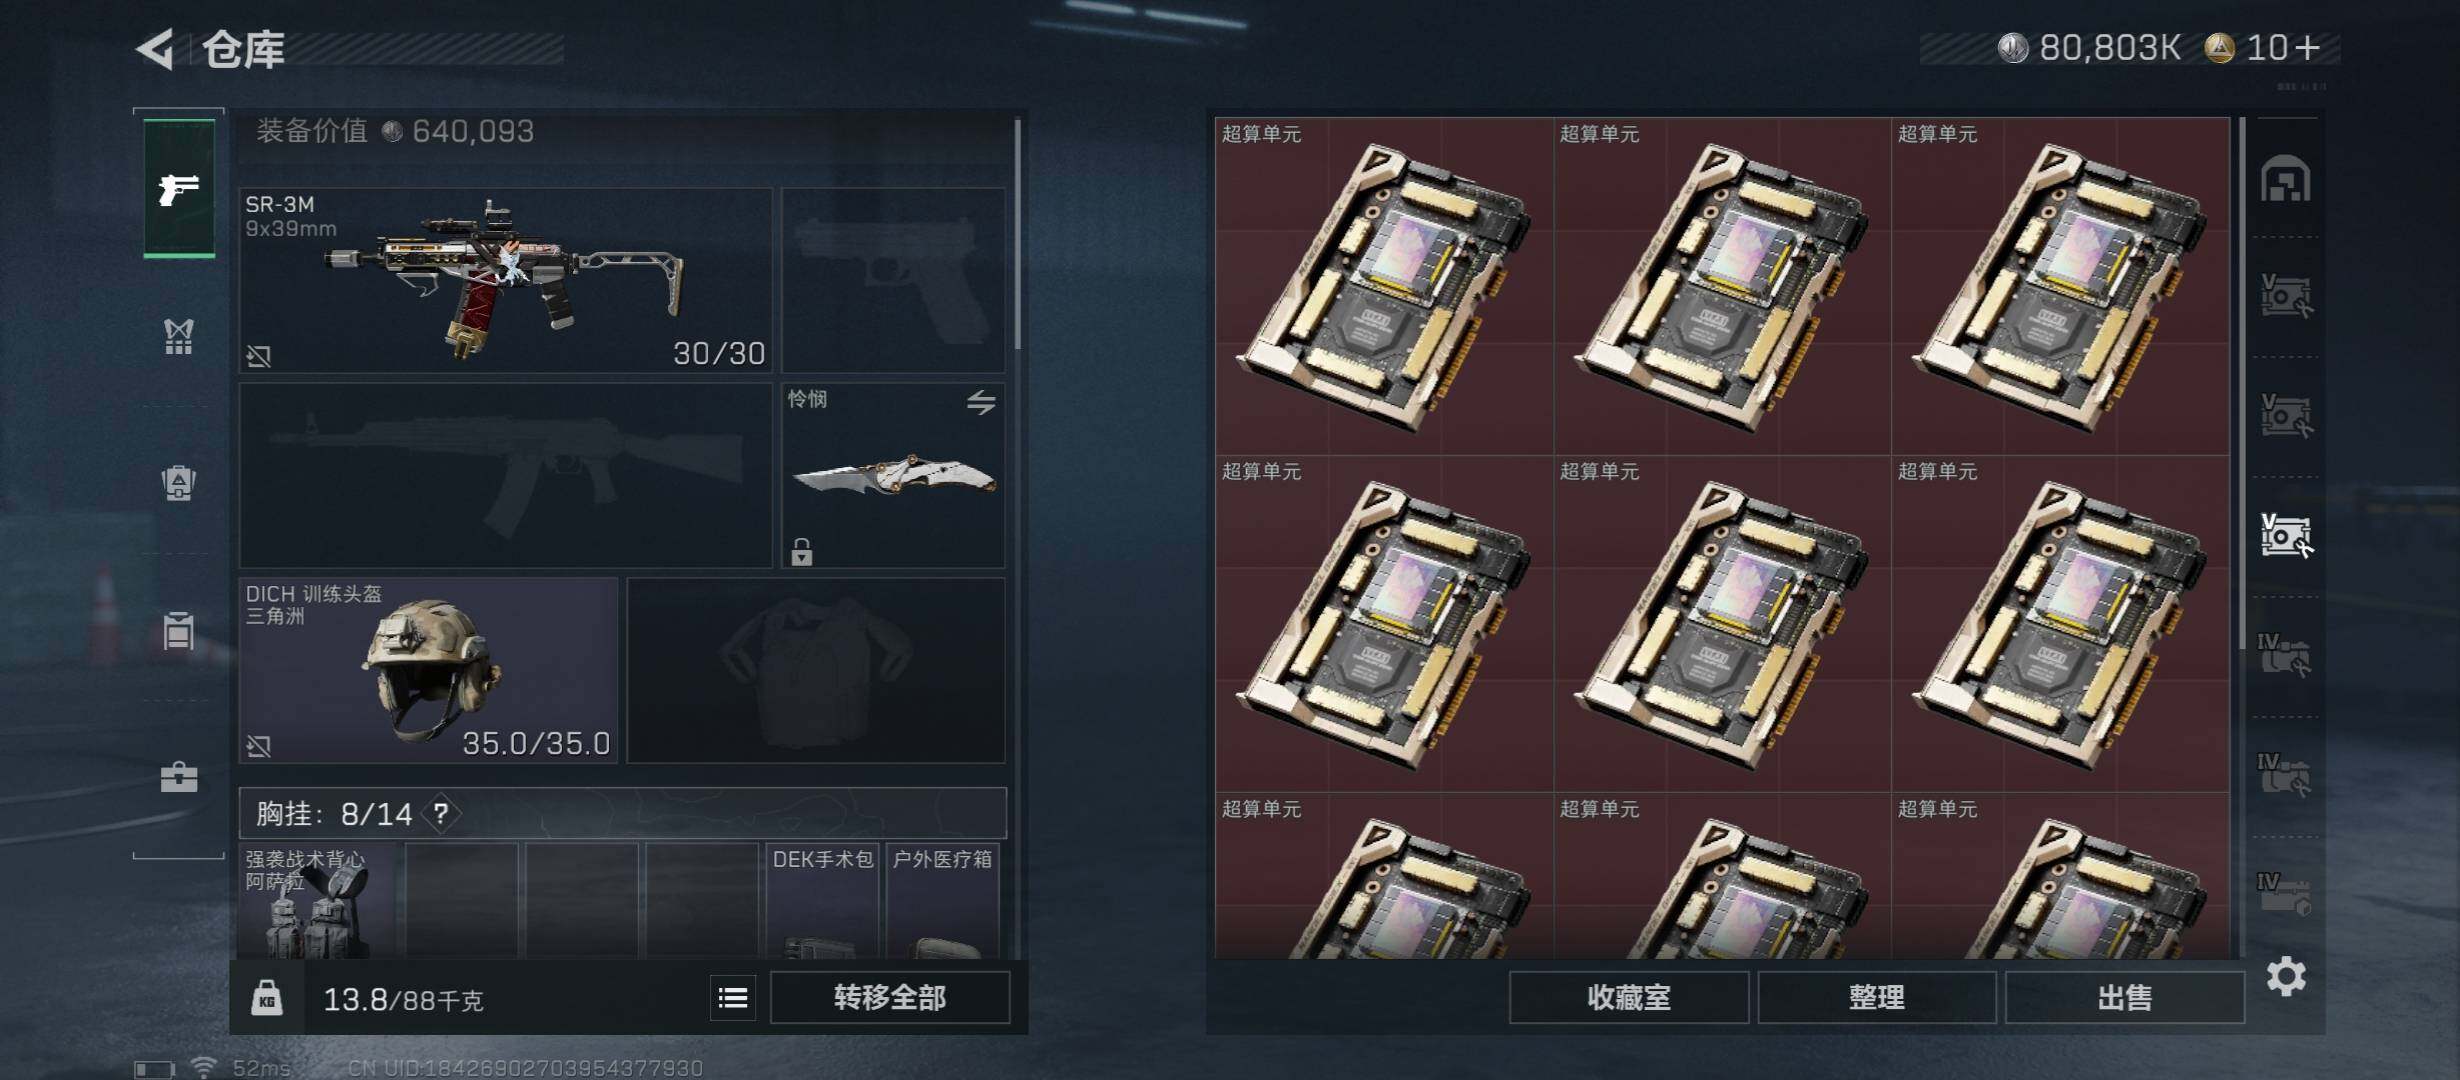Open the 收藏室 collection room
This screenshot has height=1080, width=2460.
1629,997
